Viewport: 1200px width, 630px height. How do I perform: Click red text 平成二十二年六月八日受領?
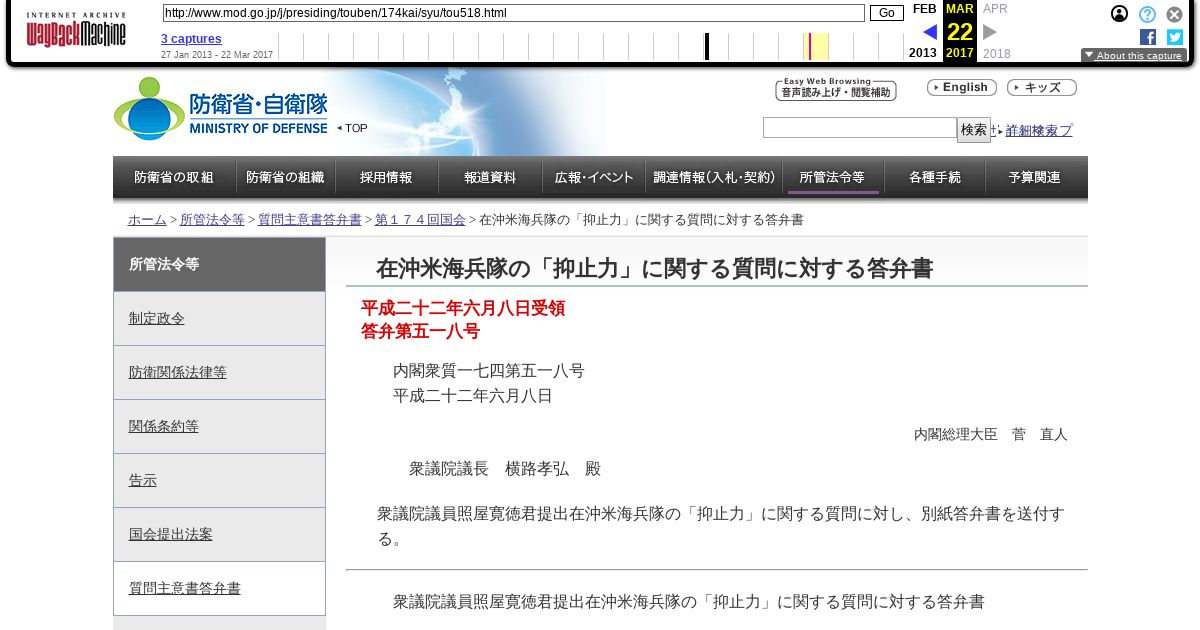point(463,308)
